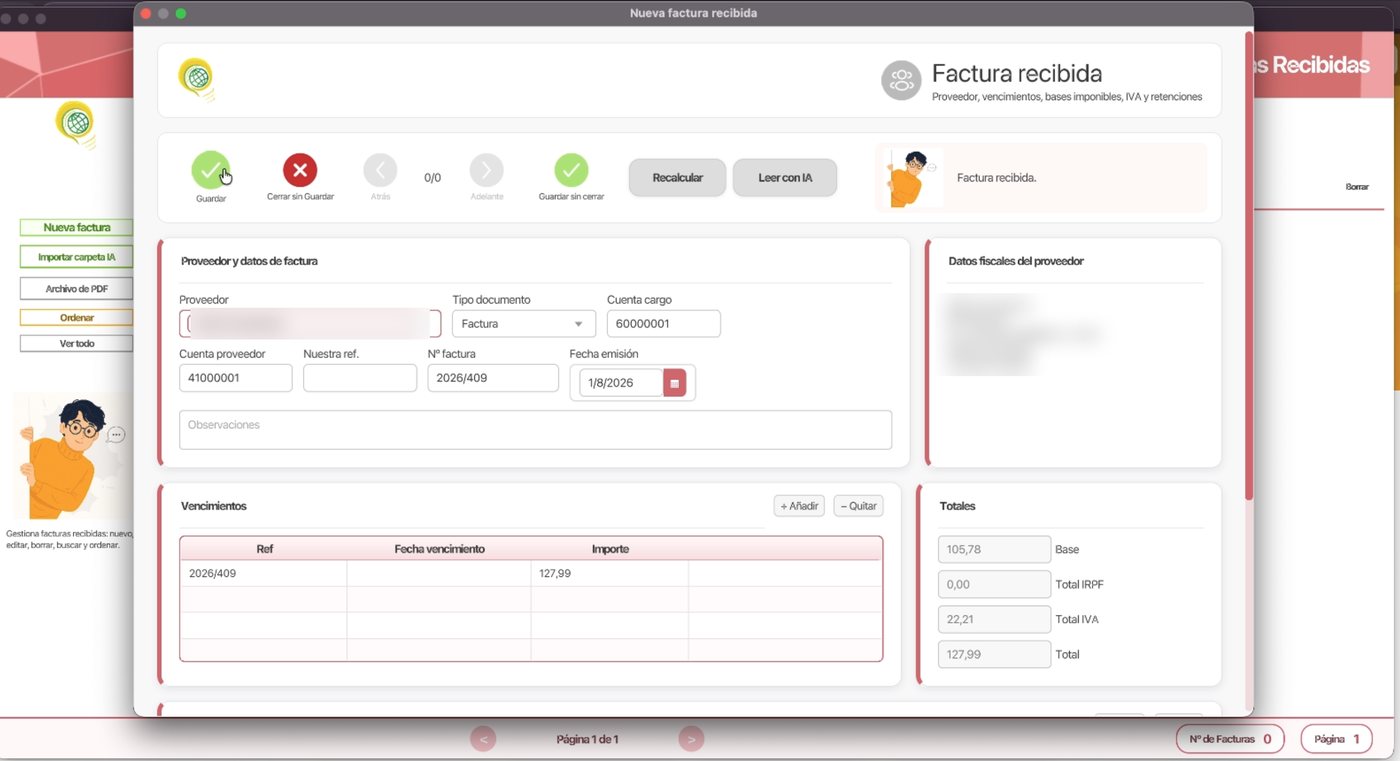Image resolution: width=1400 pixels, height=761 pixels.
Task: Click the Nº de Facturas counter in background window
Action: point(1230,739)
